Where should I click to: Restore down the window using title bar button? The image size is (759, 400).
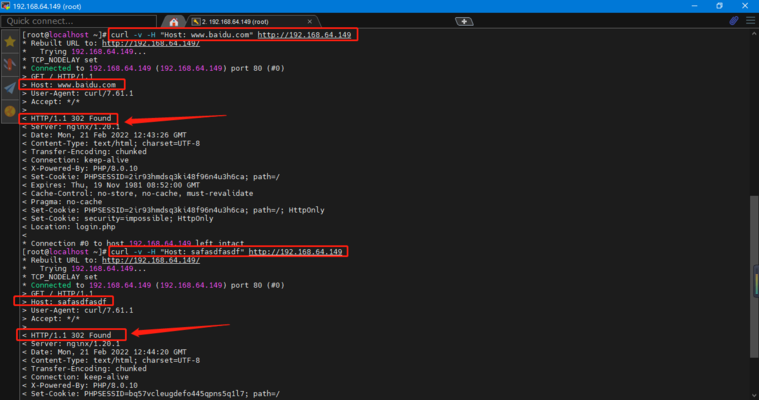point(718,6)
